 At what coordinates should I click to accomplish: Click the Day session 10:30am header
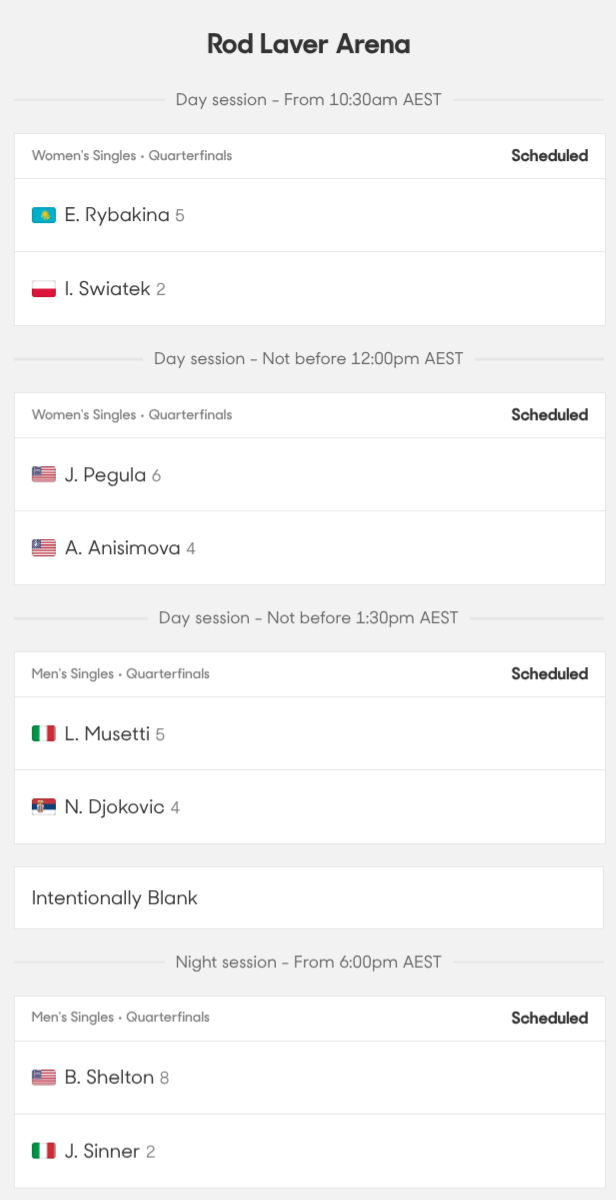tap(308, 99)
